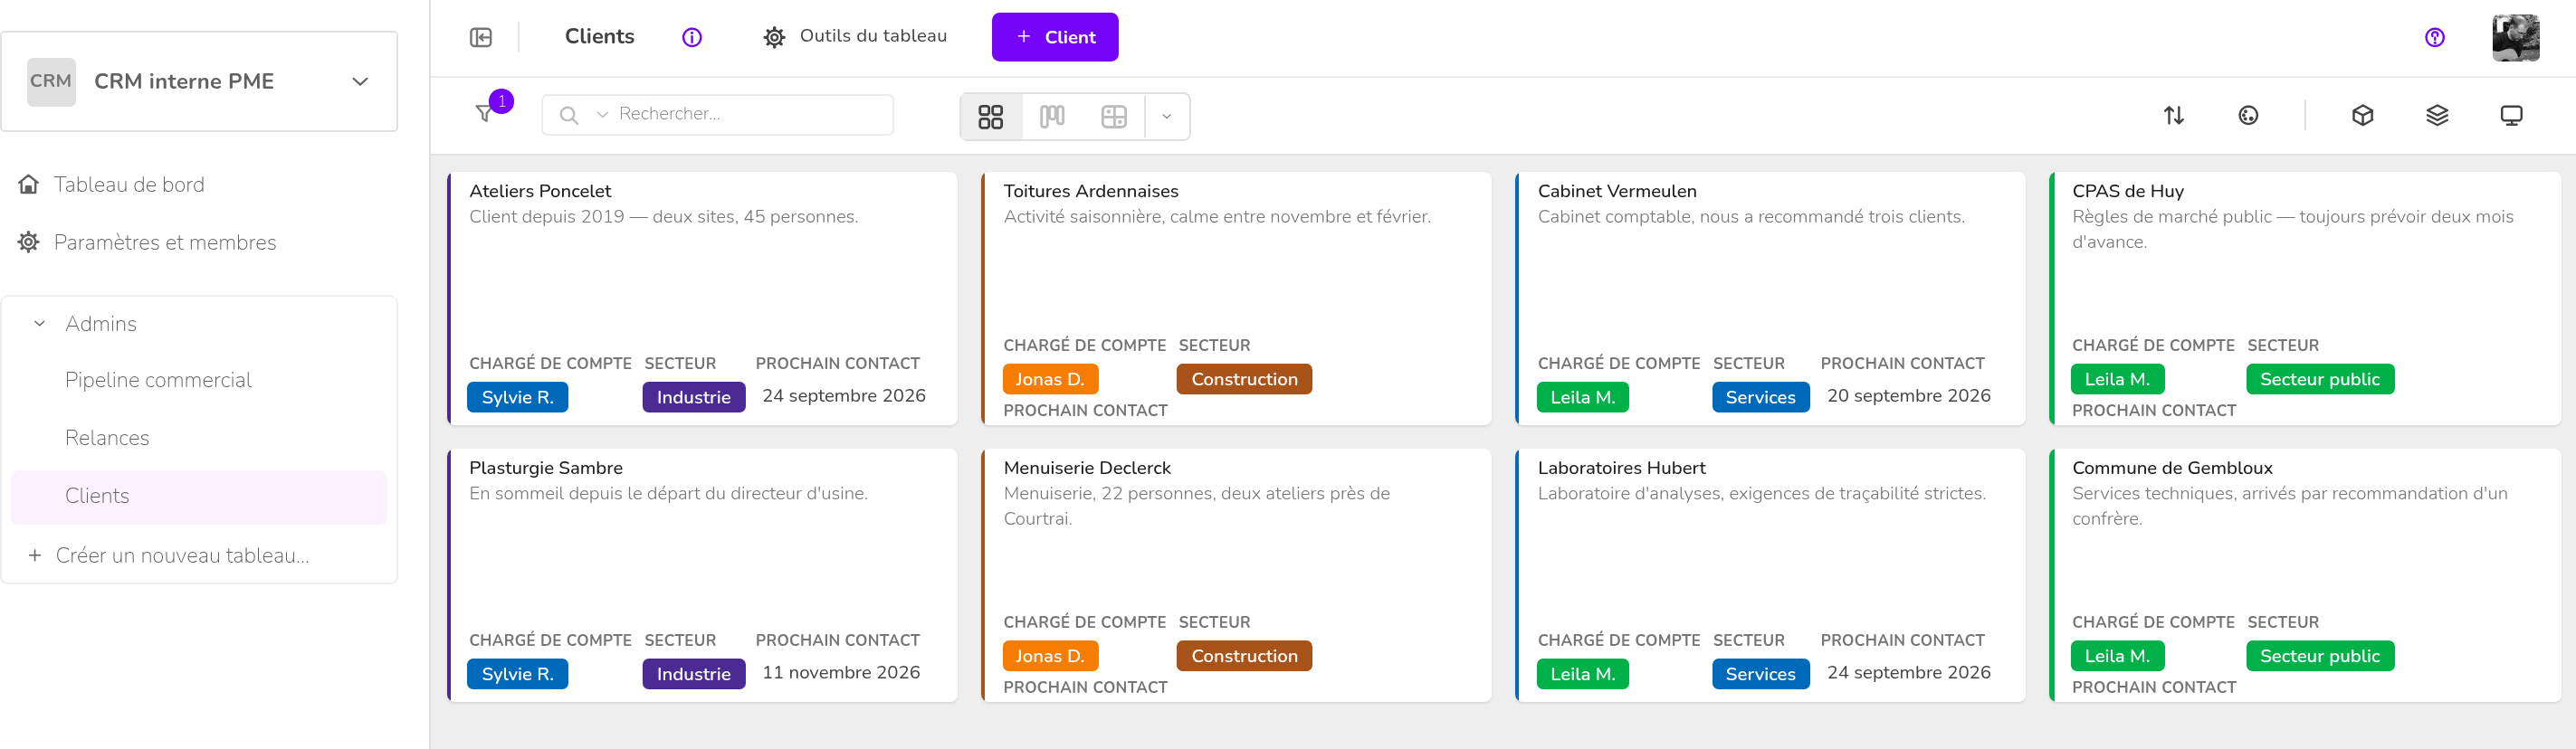Viewport: 2576px width, 749px height.
Task: Select Clients board in sidebar
Action: [199, 496]
